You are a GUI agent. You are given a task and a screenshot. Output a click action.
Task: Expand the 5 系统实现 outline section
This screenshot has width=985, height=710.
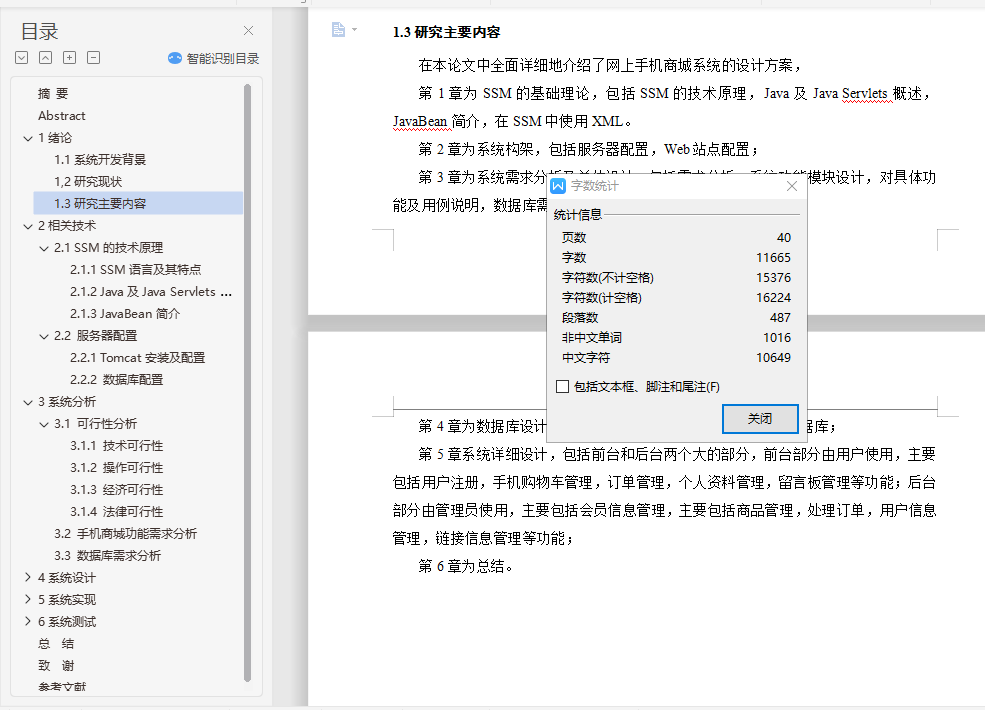[28, 599]
